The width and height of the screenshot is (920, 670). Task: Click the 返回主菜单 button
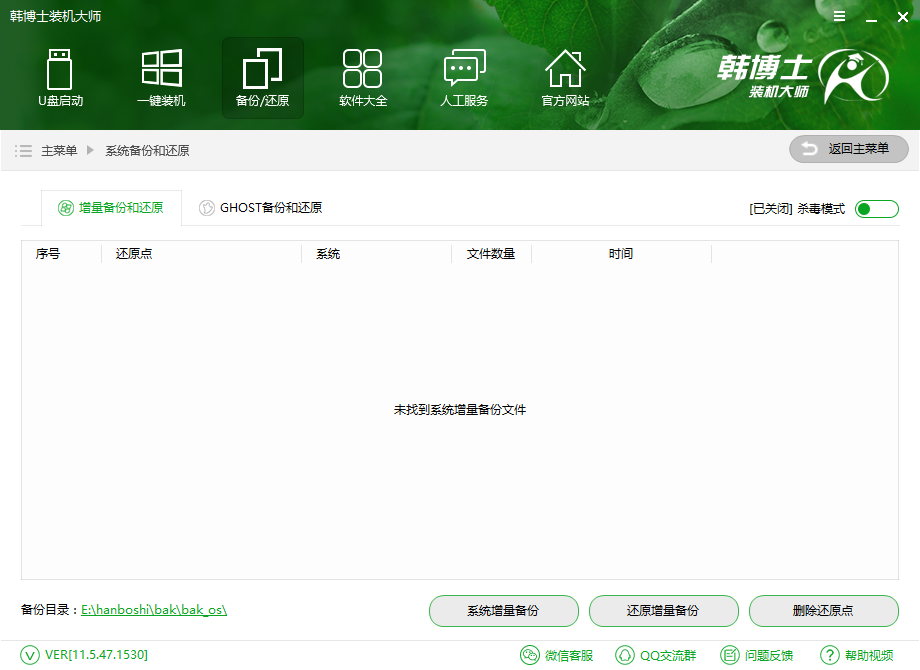pyautogui.click(x=848, y=149)
